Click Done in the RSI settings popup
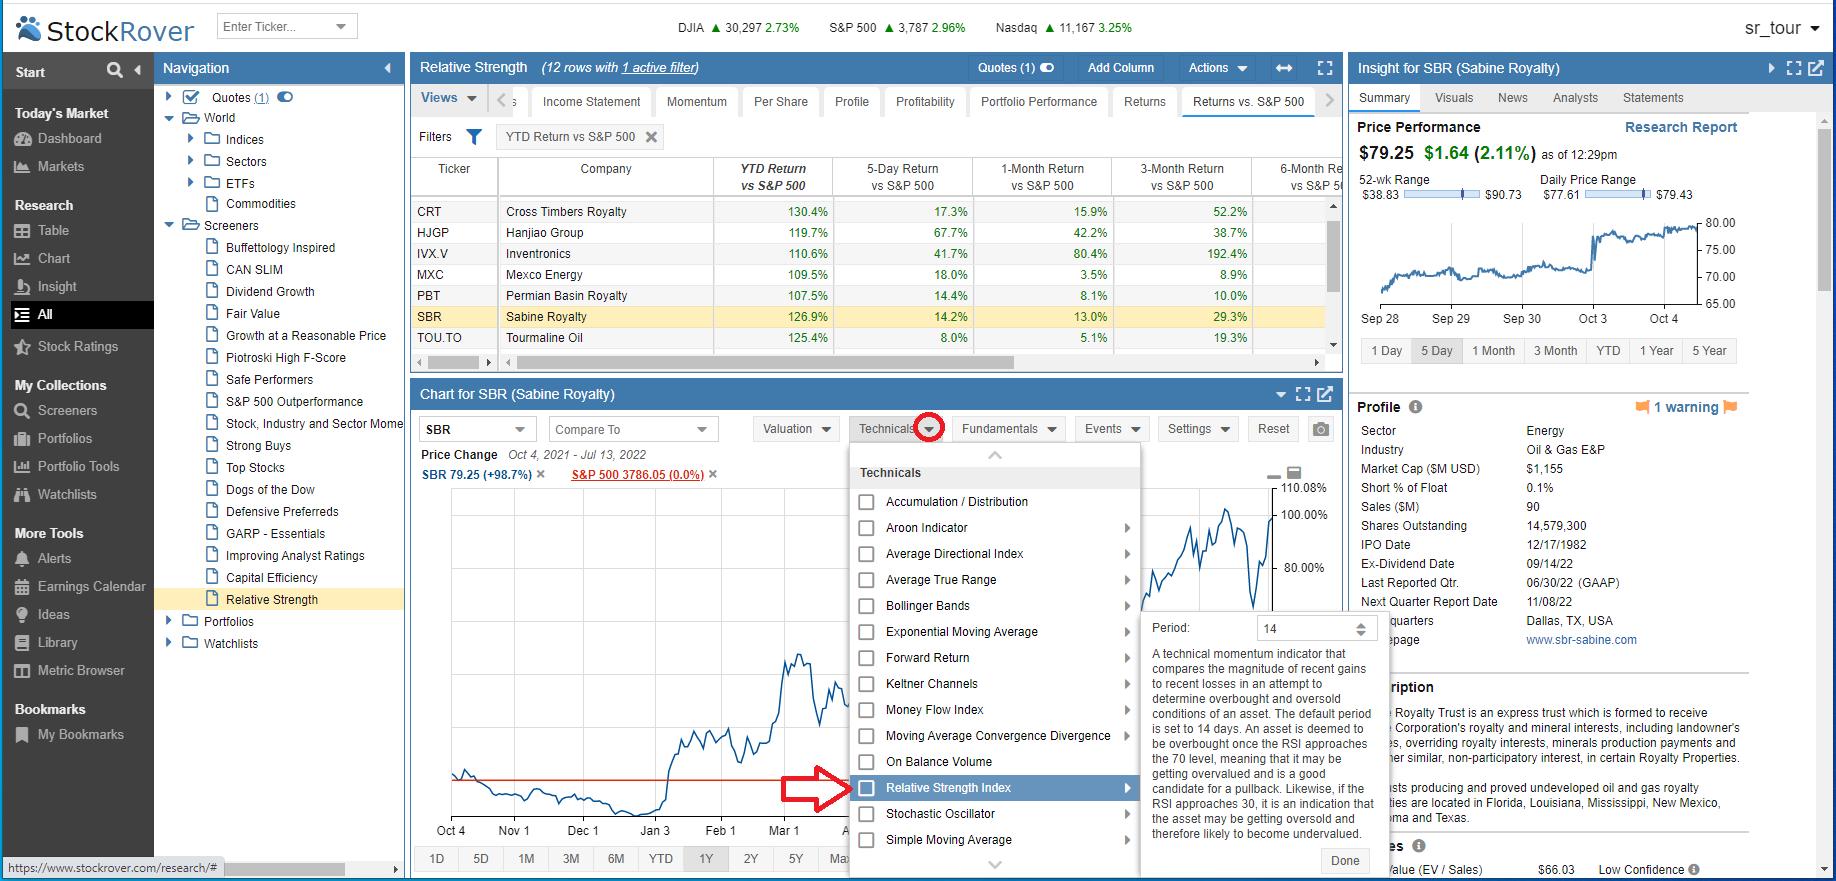 (x=1345, y=861)
